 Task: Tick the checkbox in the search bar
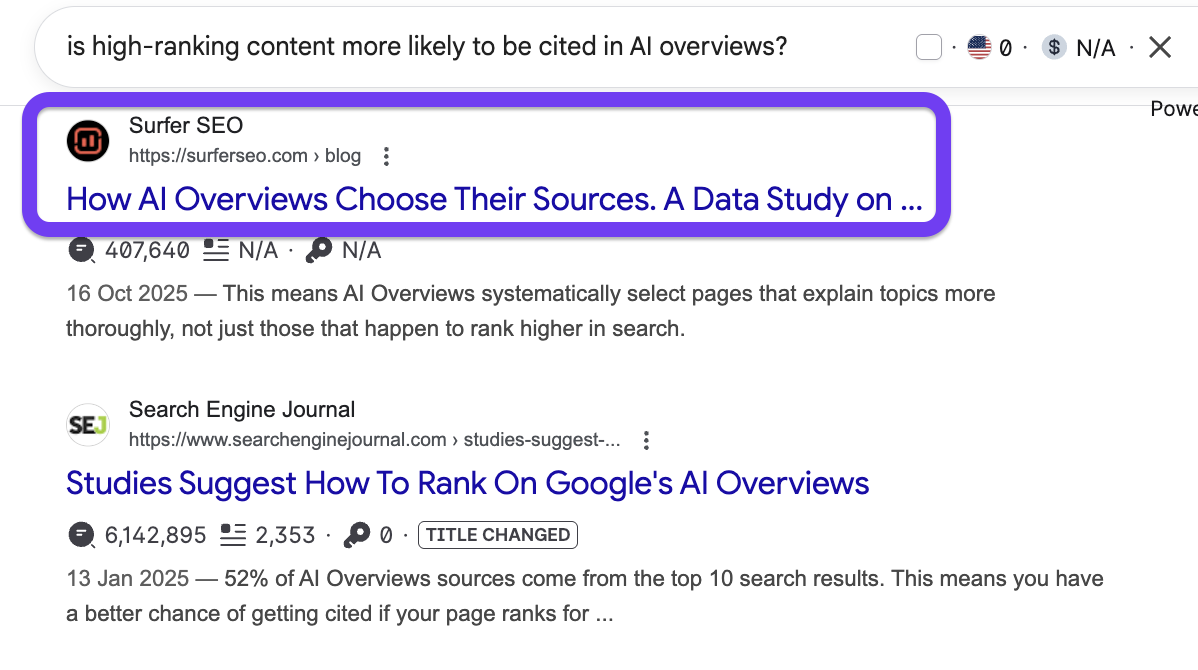click(929, 47)
